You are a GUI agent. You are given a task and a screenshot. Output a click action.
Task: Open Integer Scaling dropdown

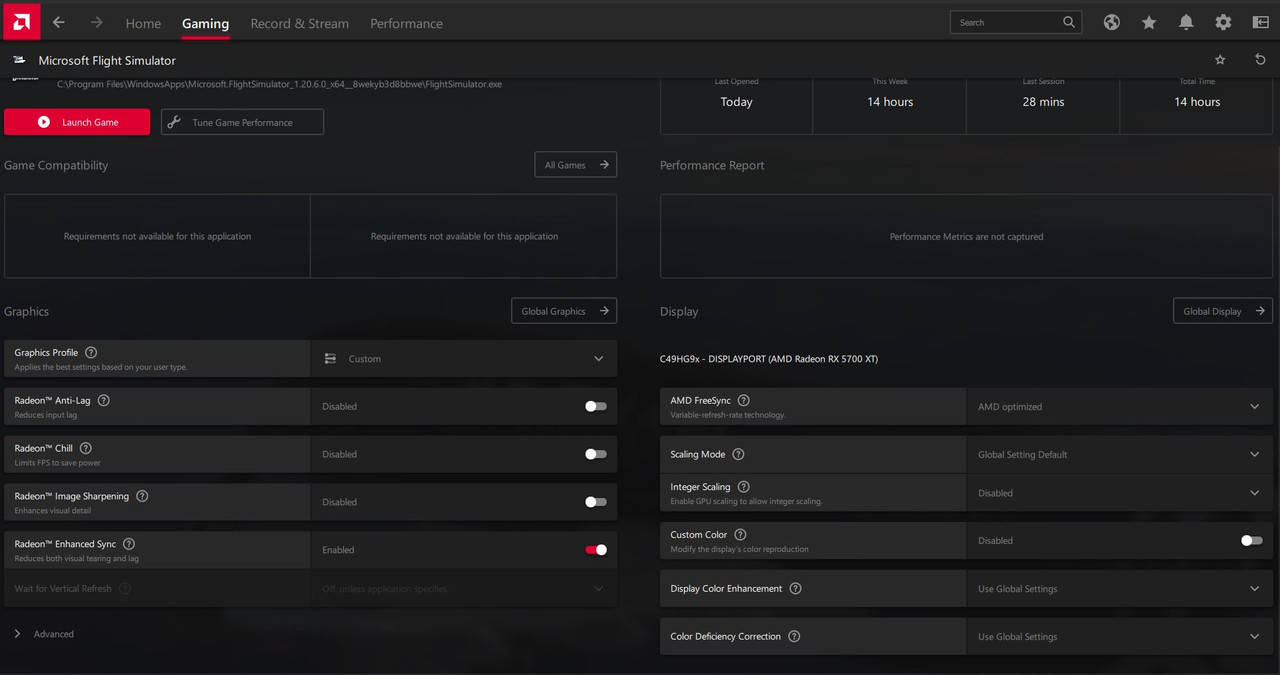1120,493
